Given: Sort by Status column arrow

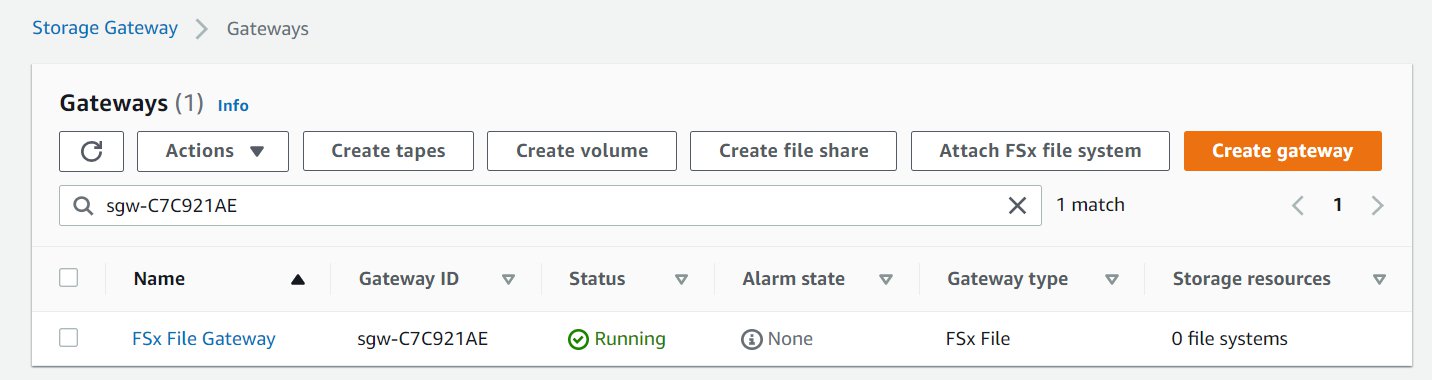Looking at the screenshot, I should [x=682, y=280].
